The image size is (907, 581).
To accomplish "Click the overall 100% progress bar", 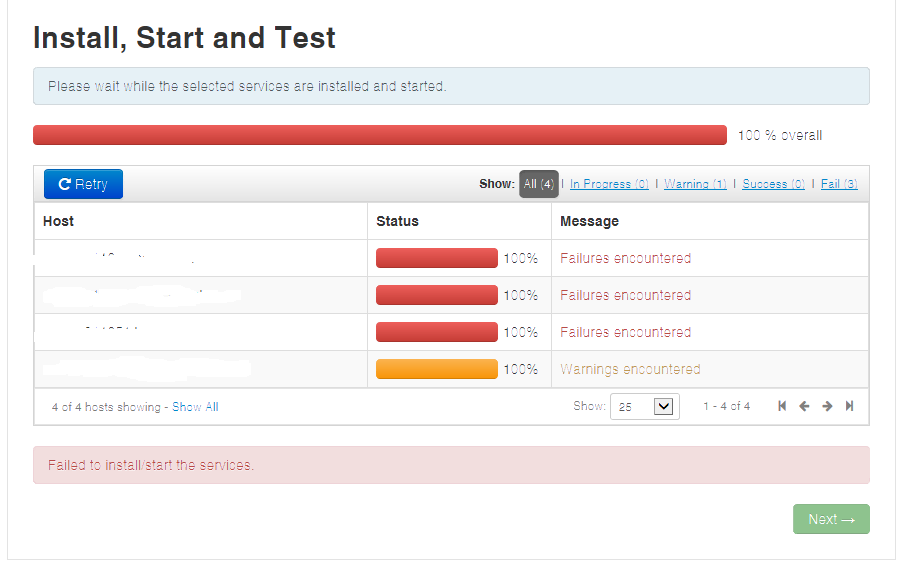I will pos(380,134).
